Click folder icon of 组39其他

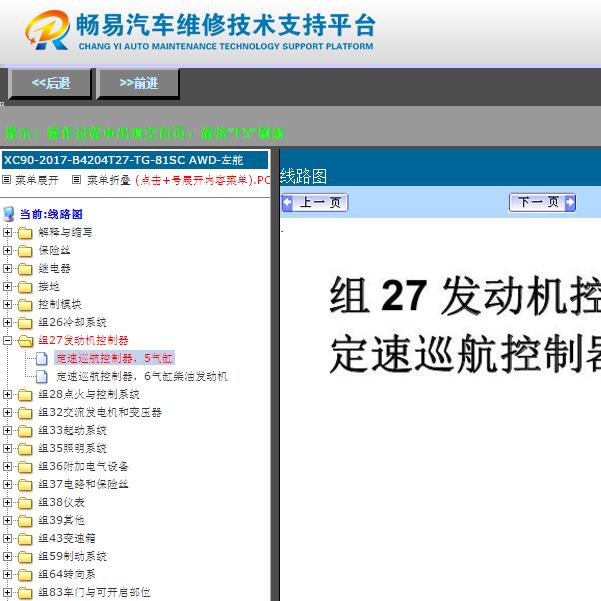pos(25,521)
